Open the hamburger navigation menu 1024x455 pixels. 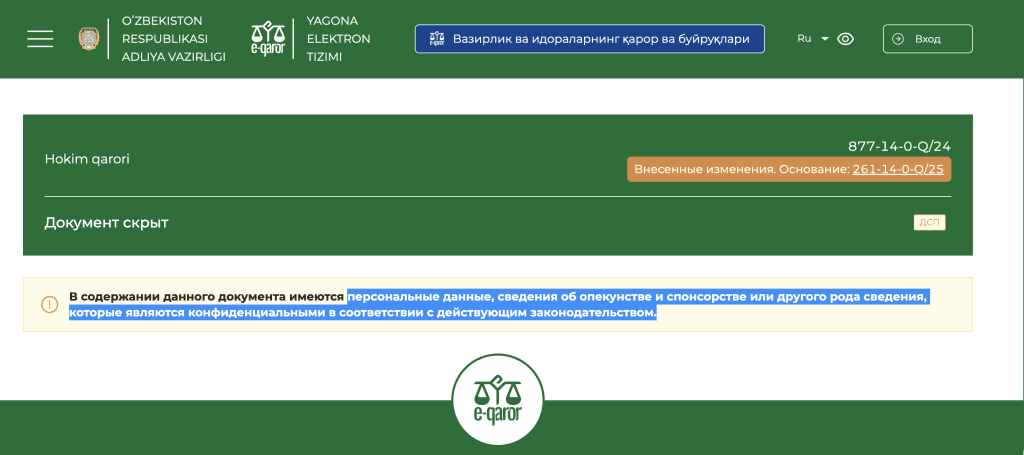pyautogui.click(x=40, y=39)
